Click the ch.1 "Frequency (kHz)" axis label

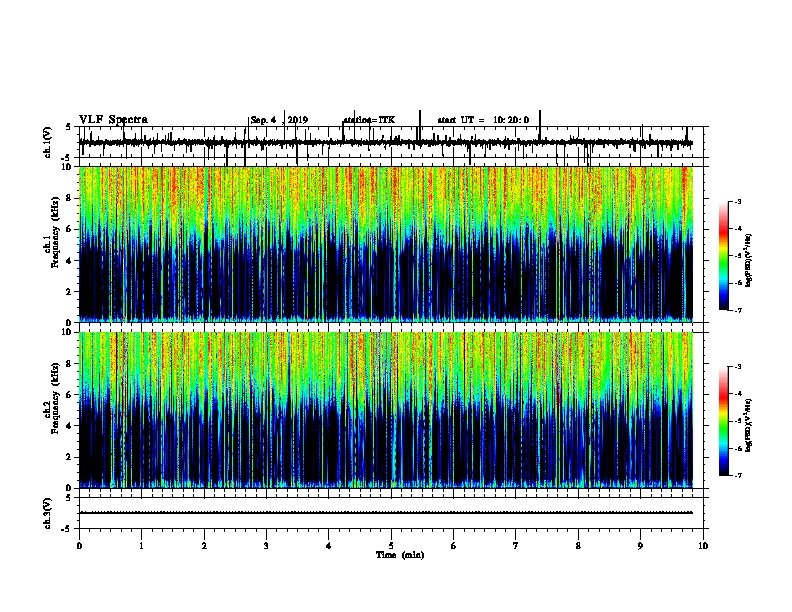click(55, 233)
